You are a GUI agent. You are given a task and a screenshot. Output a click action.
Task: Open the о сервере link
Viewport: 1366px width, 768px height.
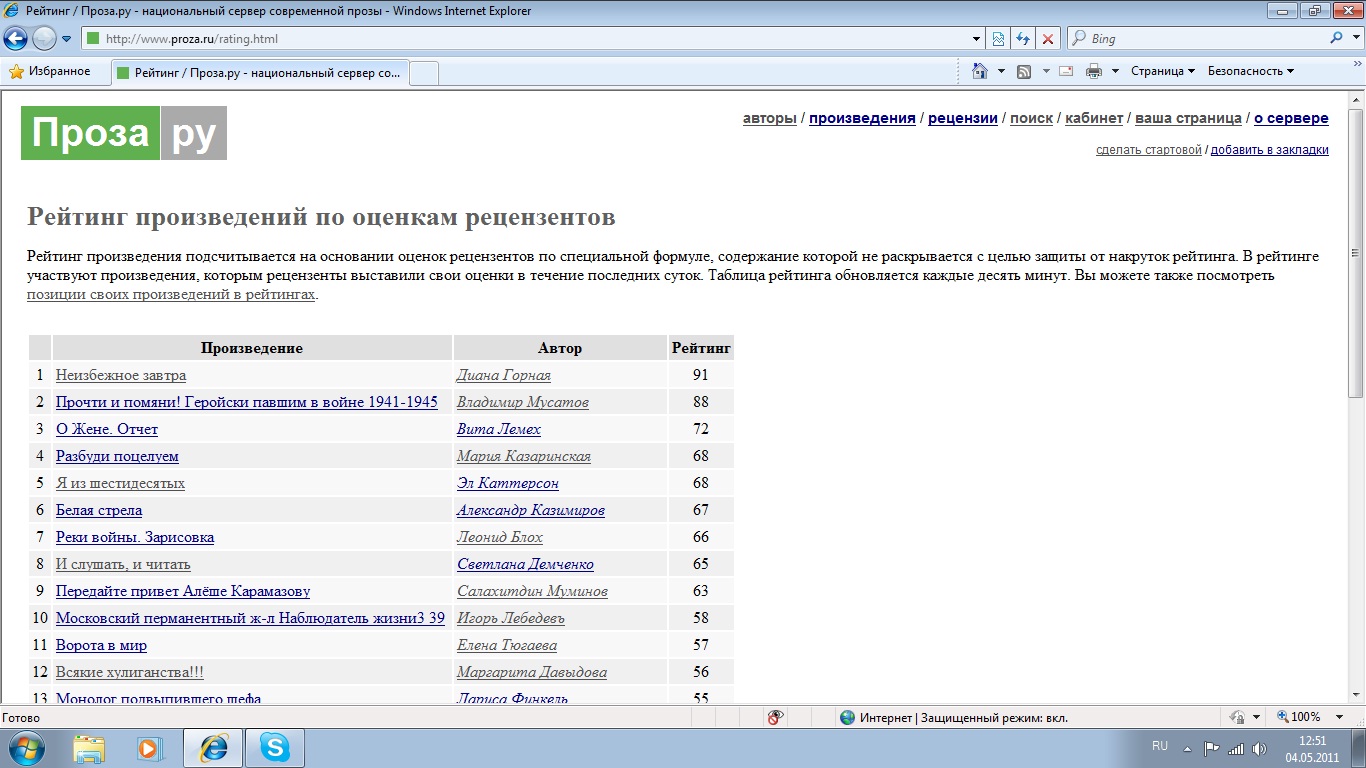click(x=1291, y=118)
